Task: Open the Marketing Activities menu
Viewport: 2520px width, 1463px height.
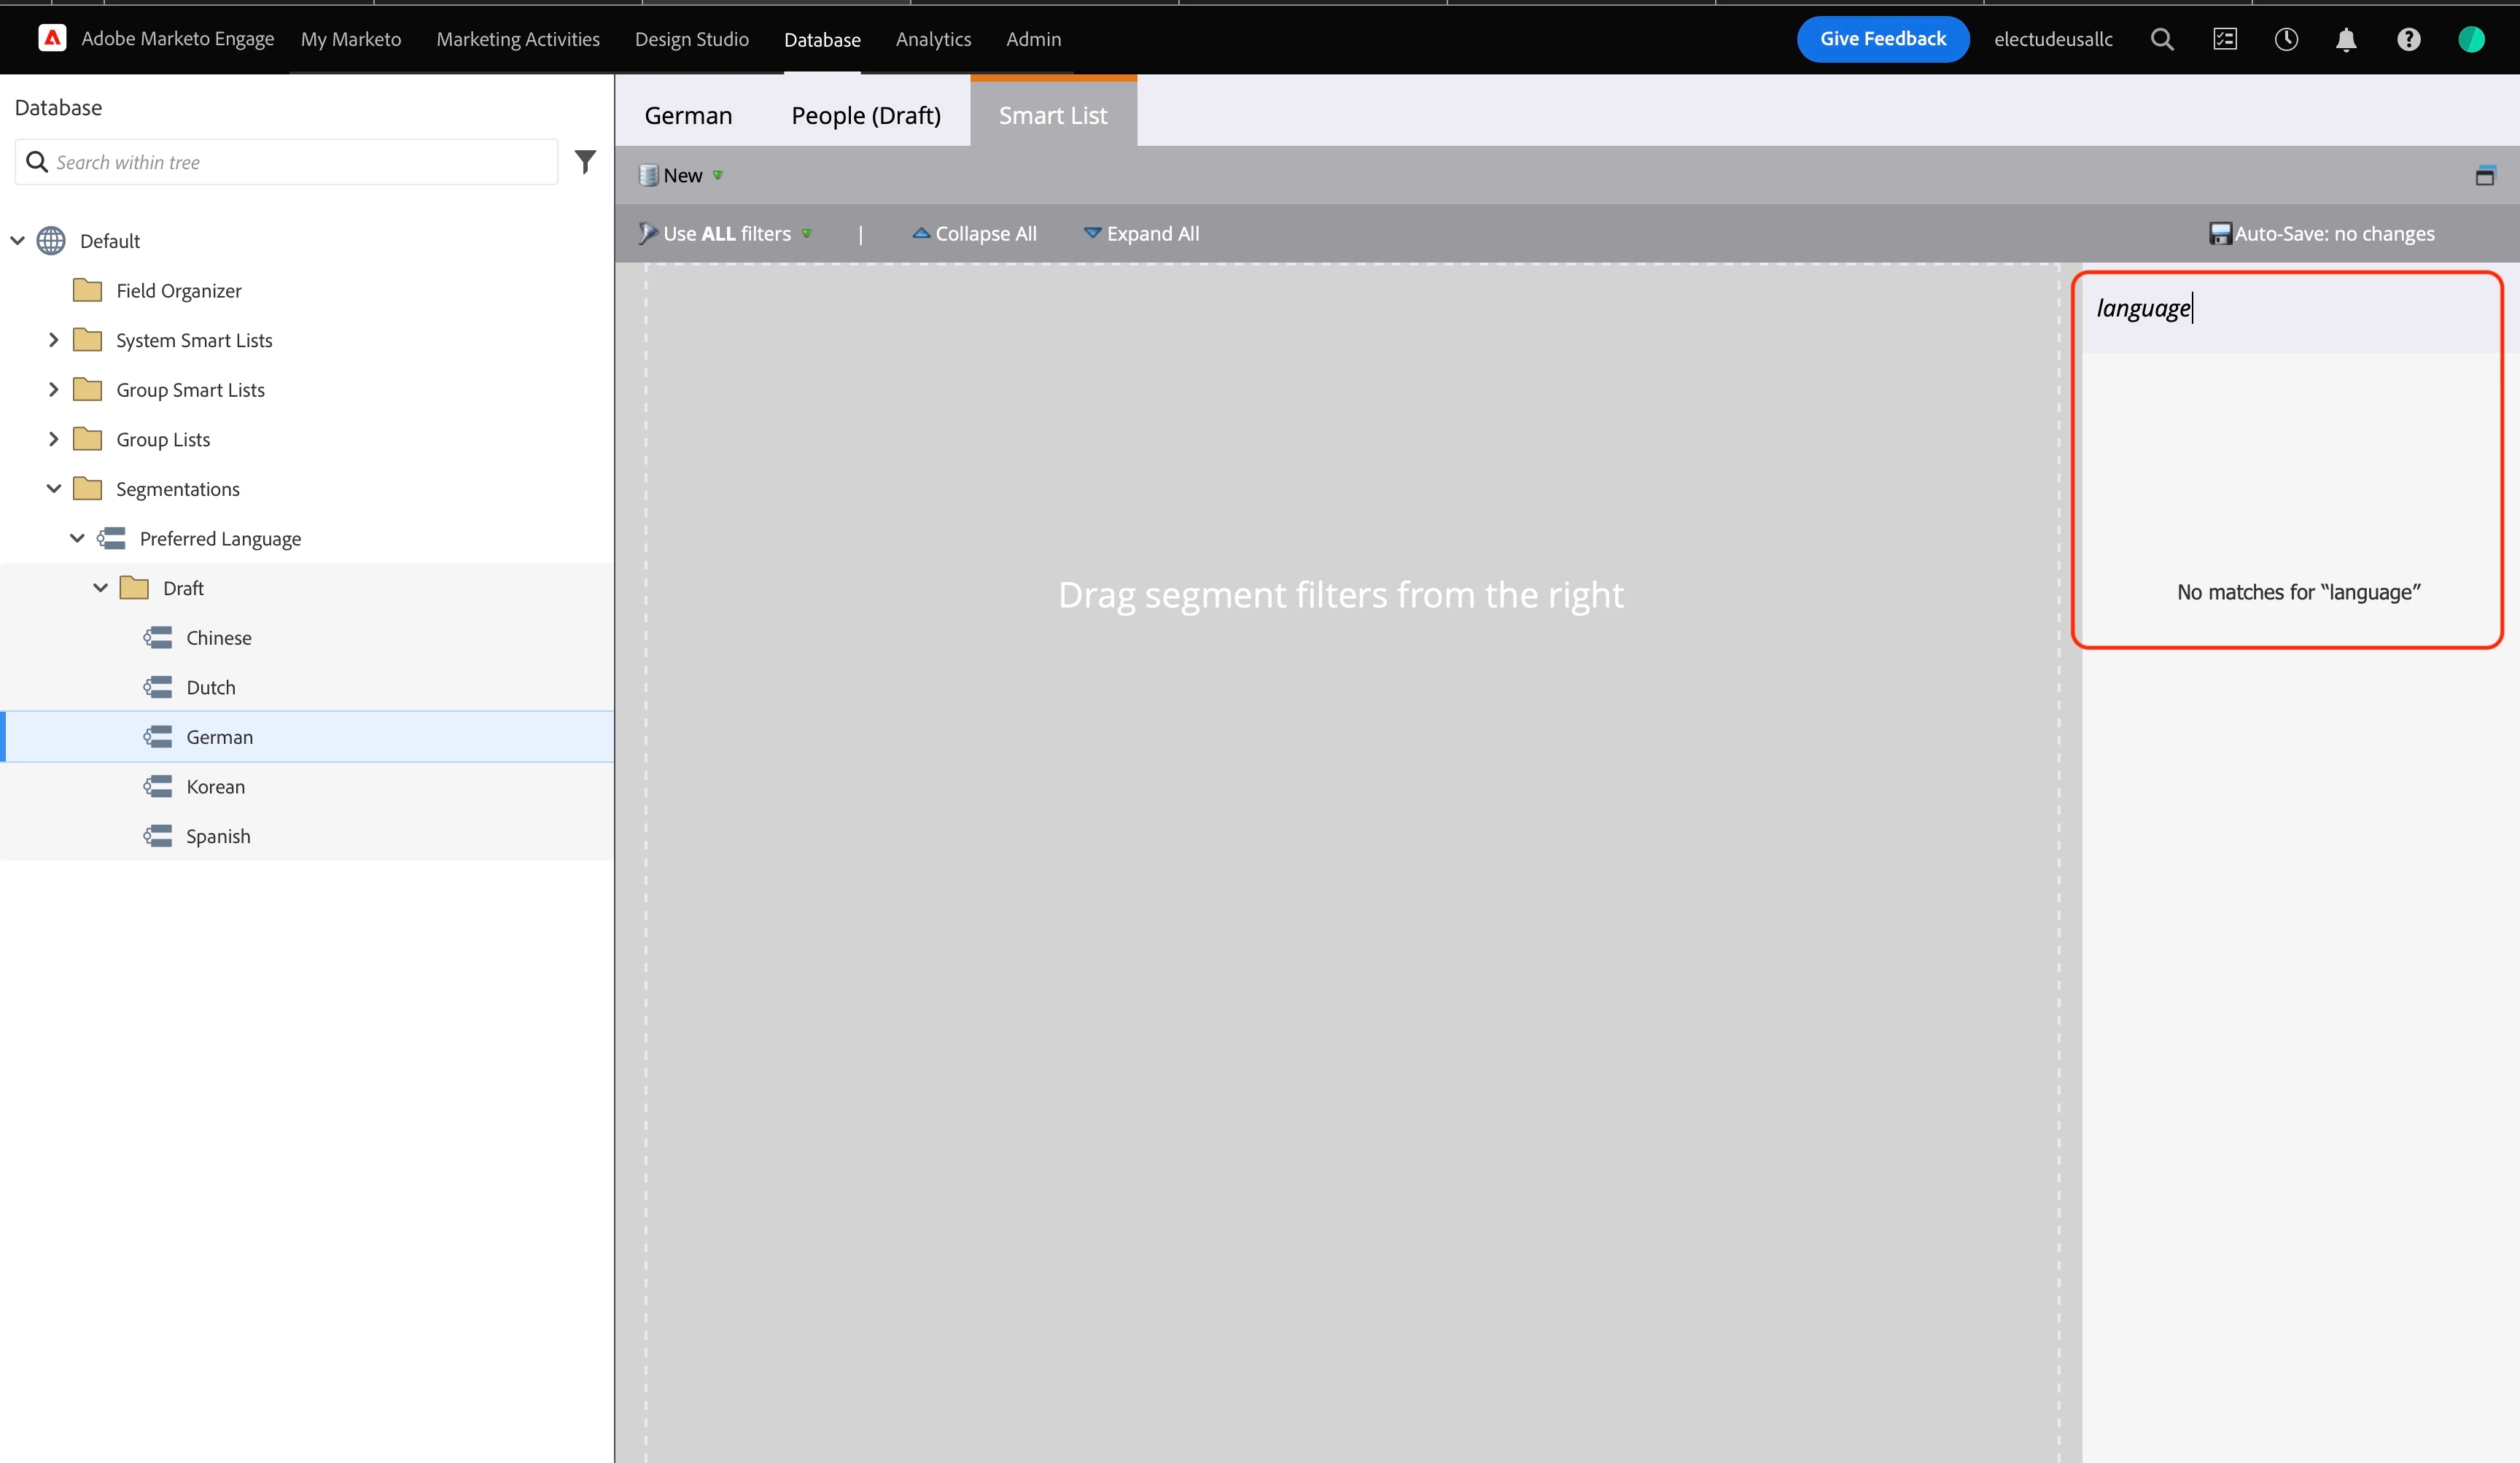Action: click(517, 39)
